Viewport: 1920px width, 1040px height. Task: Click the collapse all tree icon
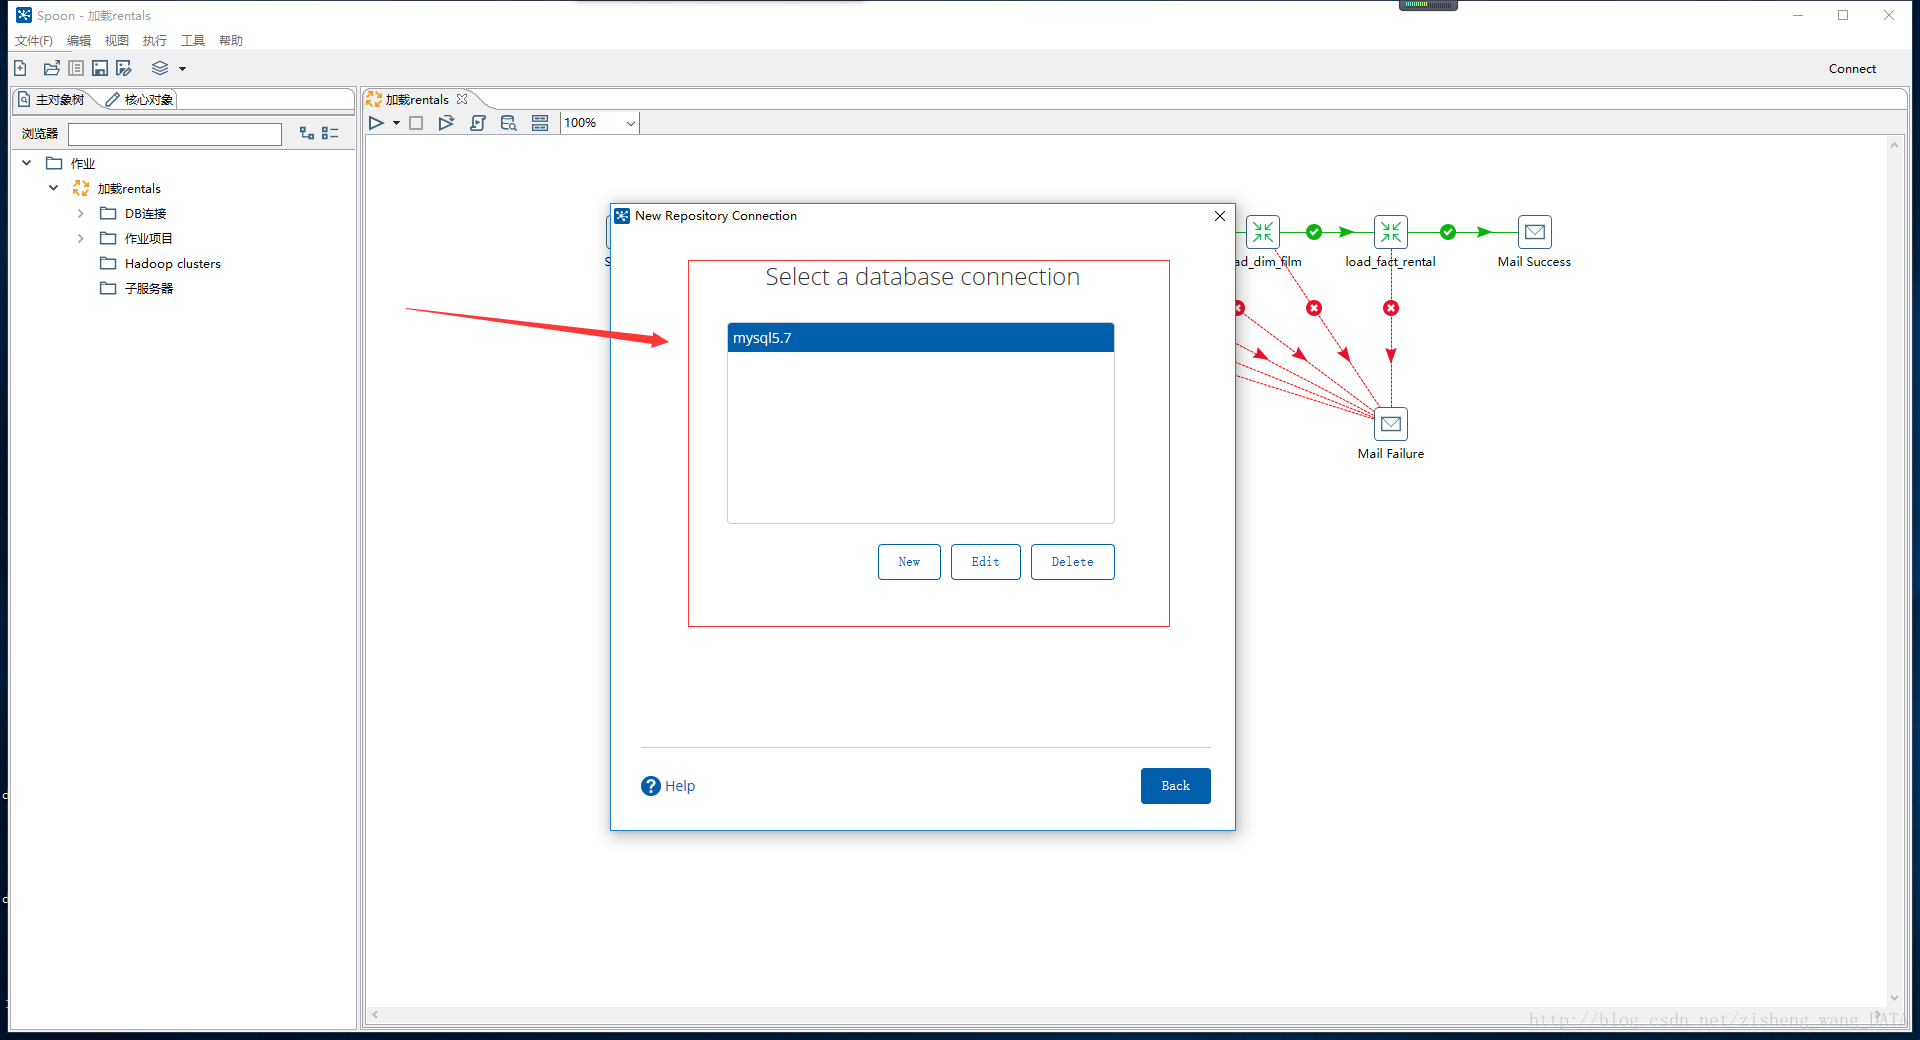[330, 133]
